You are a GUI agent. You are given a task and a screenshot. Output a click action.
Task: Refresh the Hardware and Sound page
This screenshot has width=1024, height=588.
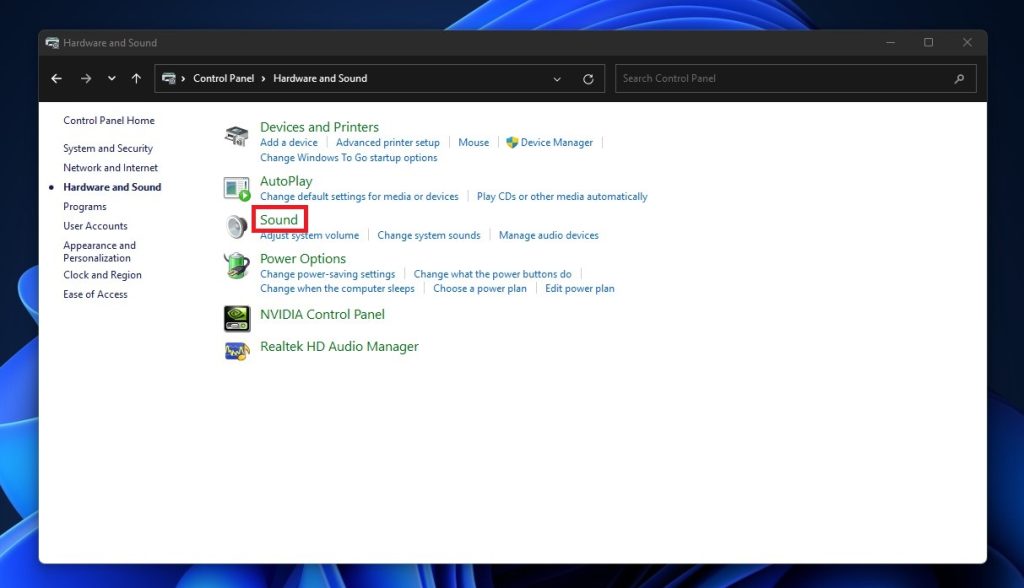click(588, 79)
